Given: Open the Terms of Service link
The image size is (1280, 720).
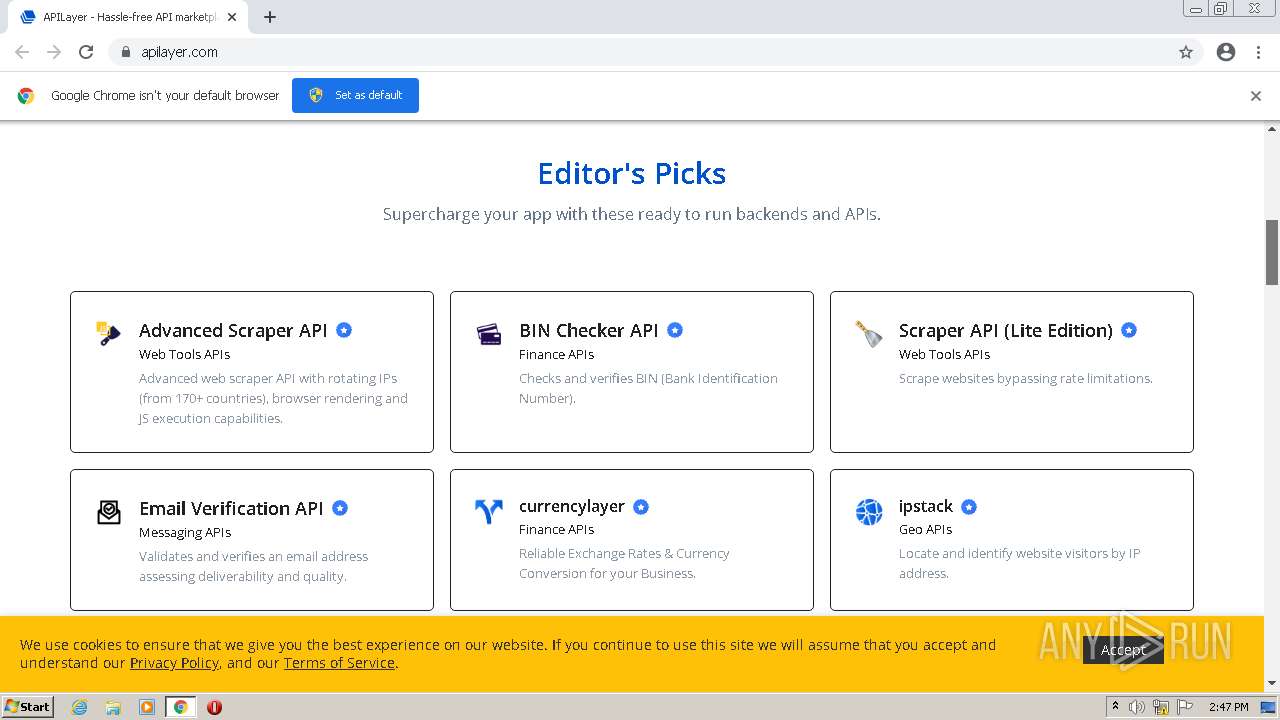Looking at the screenshot, I should click(x=339, y=663).
